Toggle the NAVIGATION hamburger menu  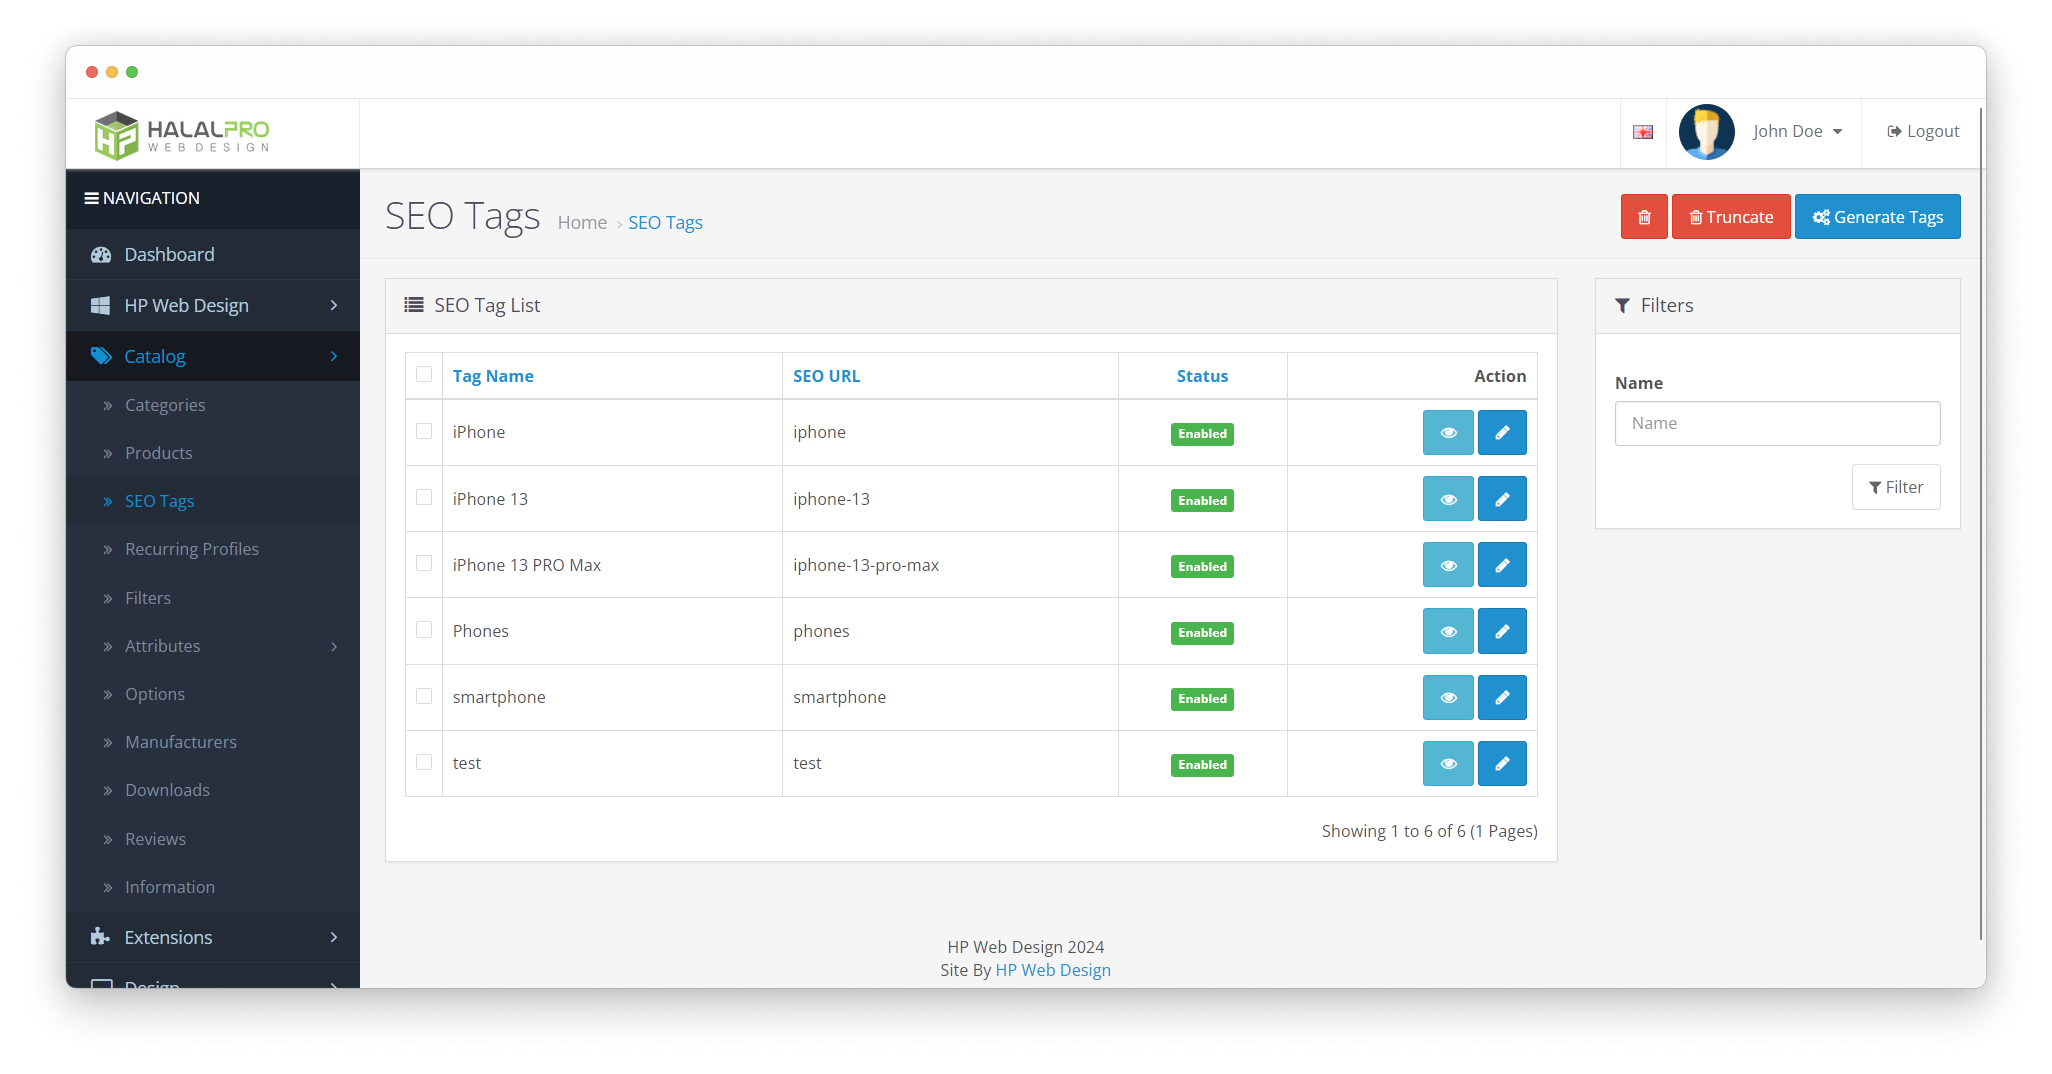[142, 198]
